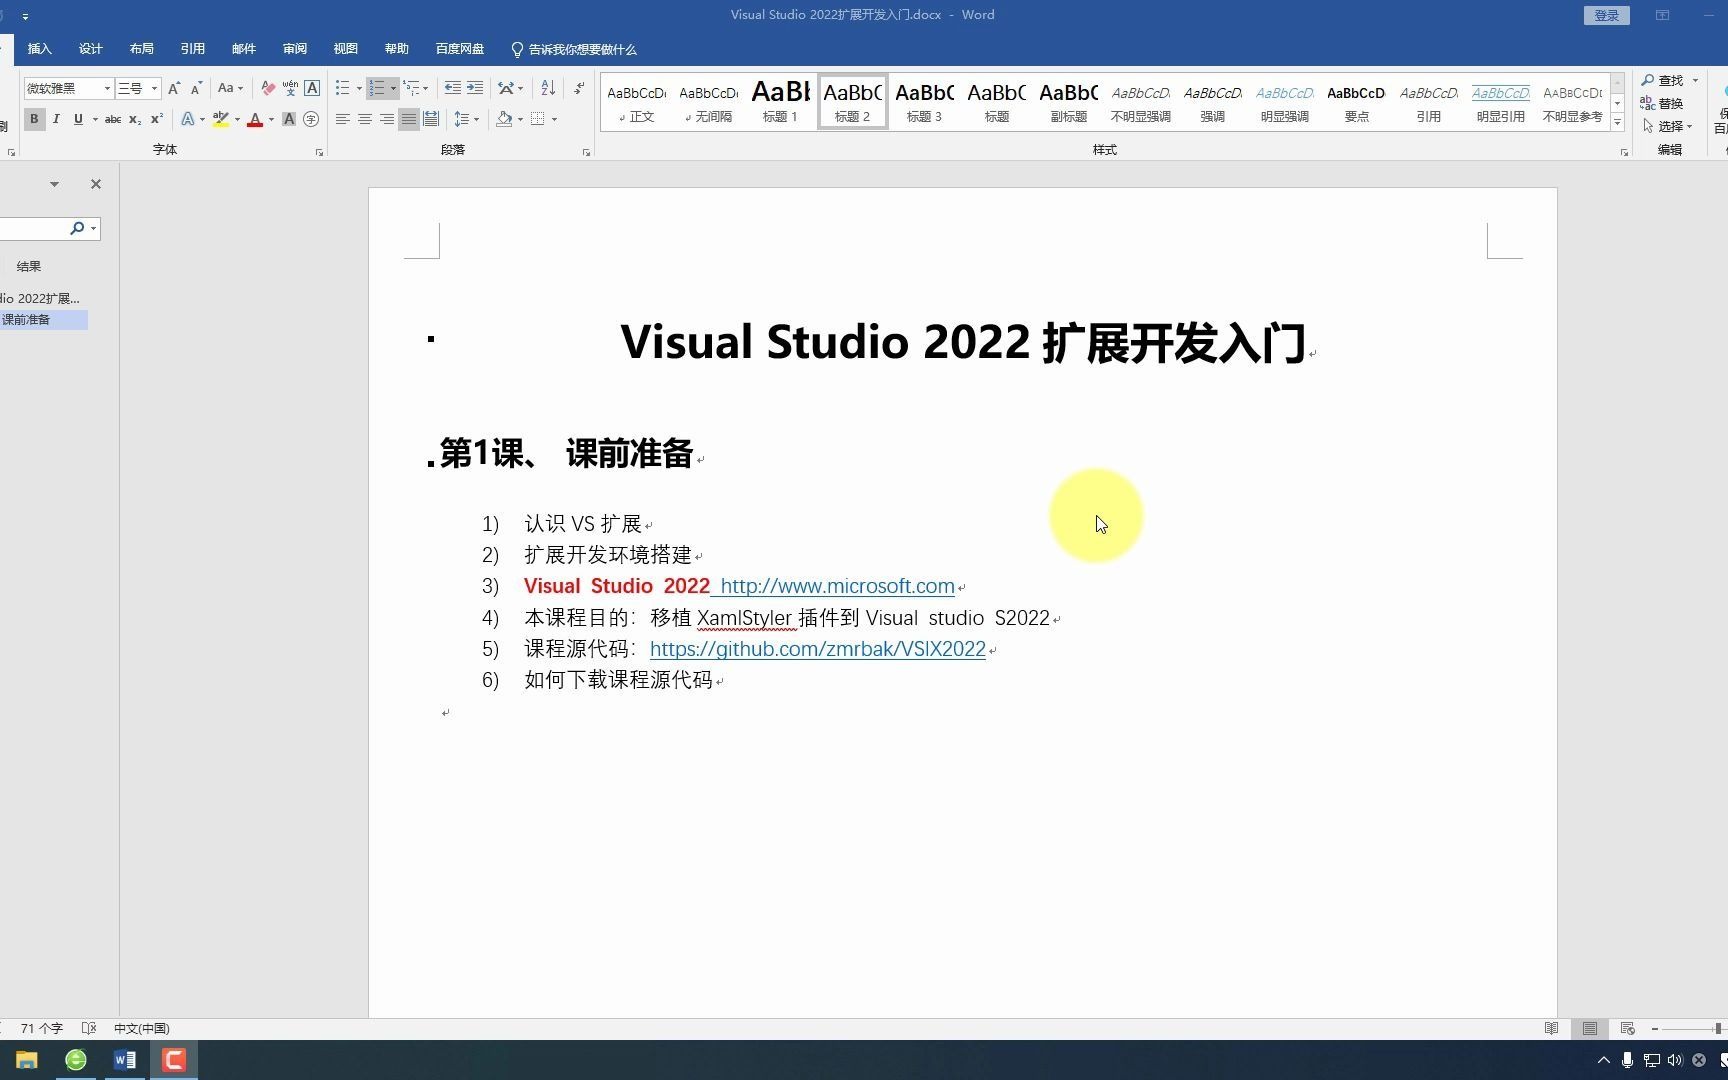Toggle numbered list formatting
Viewport: 1728px width, 1080px height.
pyautogui.click(x=377, y=88)
